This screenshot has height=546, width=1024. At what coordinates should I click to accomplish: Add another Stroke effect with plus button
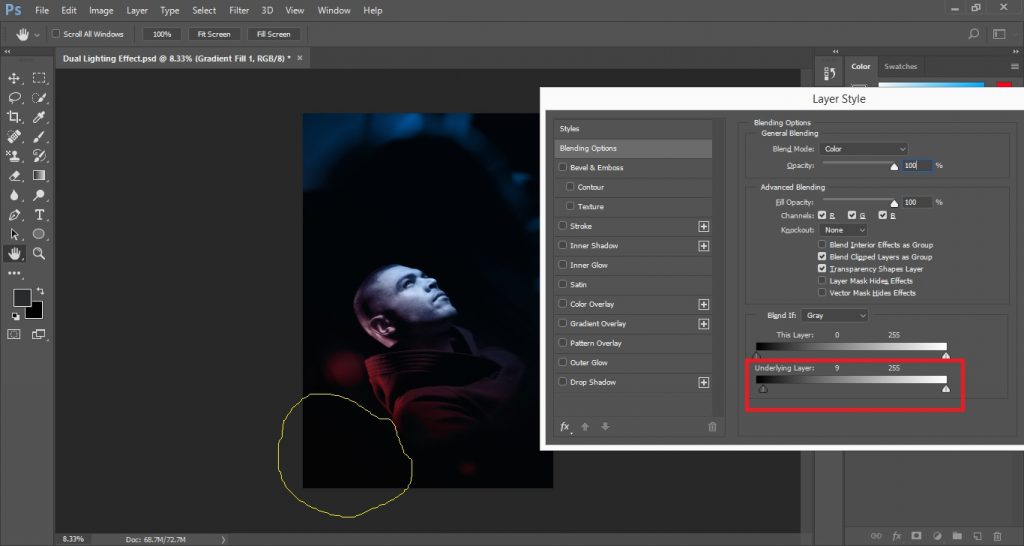click(x=703, y=226)
